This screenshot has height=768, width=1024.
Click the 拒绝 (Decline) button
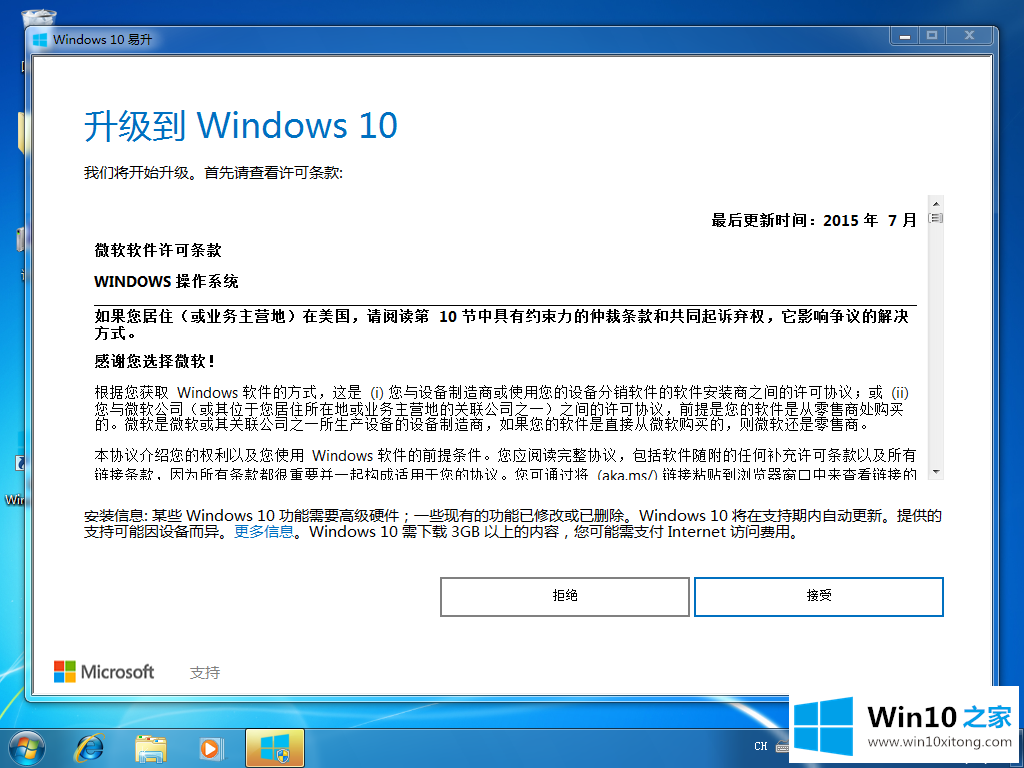565,596
